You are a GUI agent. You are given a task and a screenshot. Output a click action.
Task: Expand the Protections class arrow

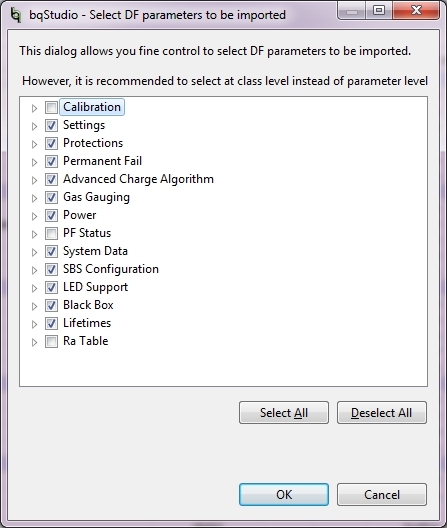pyautogui.click(x=34, y=144)
